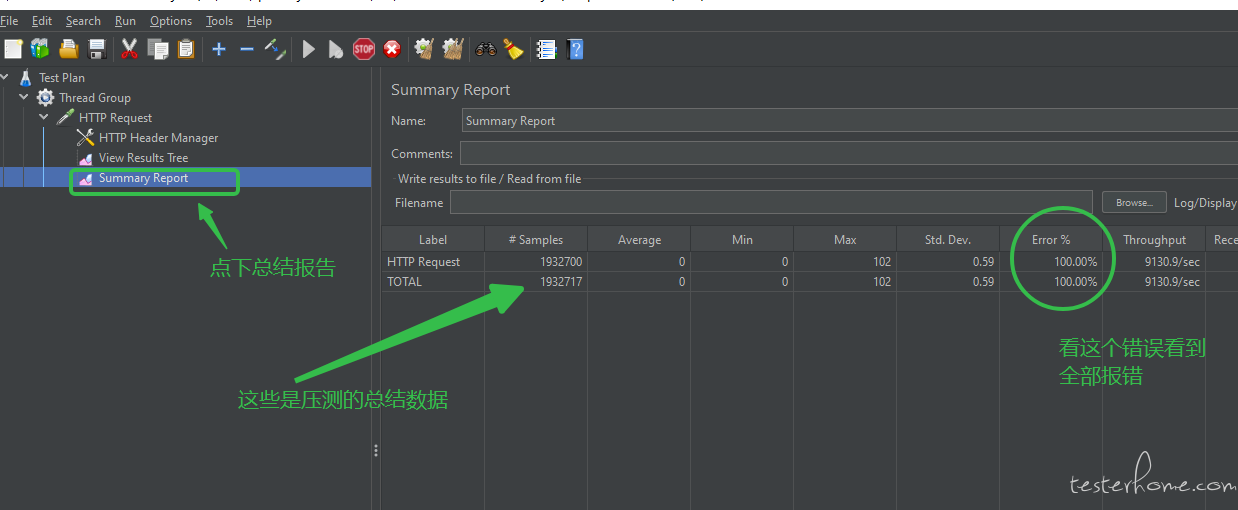Viewport: 1238px width, 510px height.
Task: Click the Add plus toolbar icon
Action: 219,48
